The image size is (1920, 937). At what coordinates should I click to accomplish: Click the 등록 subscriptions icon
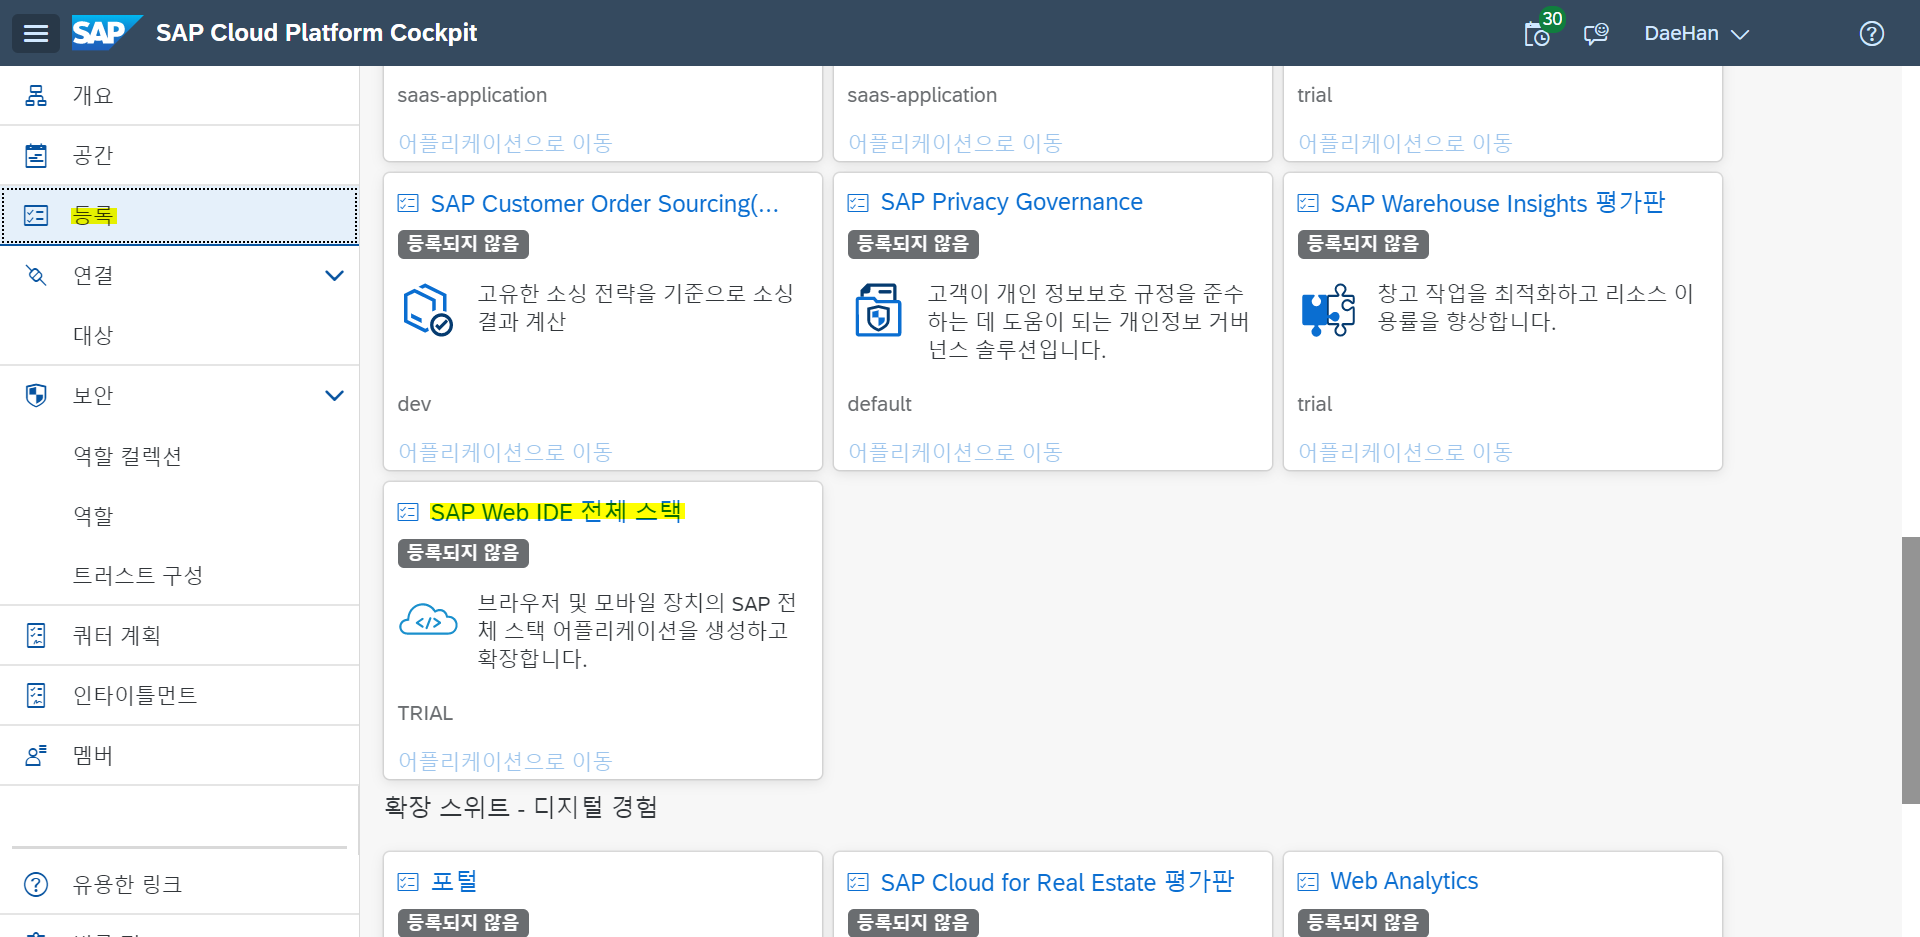coord(36,215)
